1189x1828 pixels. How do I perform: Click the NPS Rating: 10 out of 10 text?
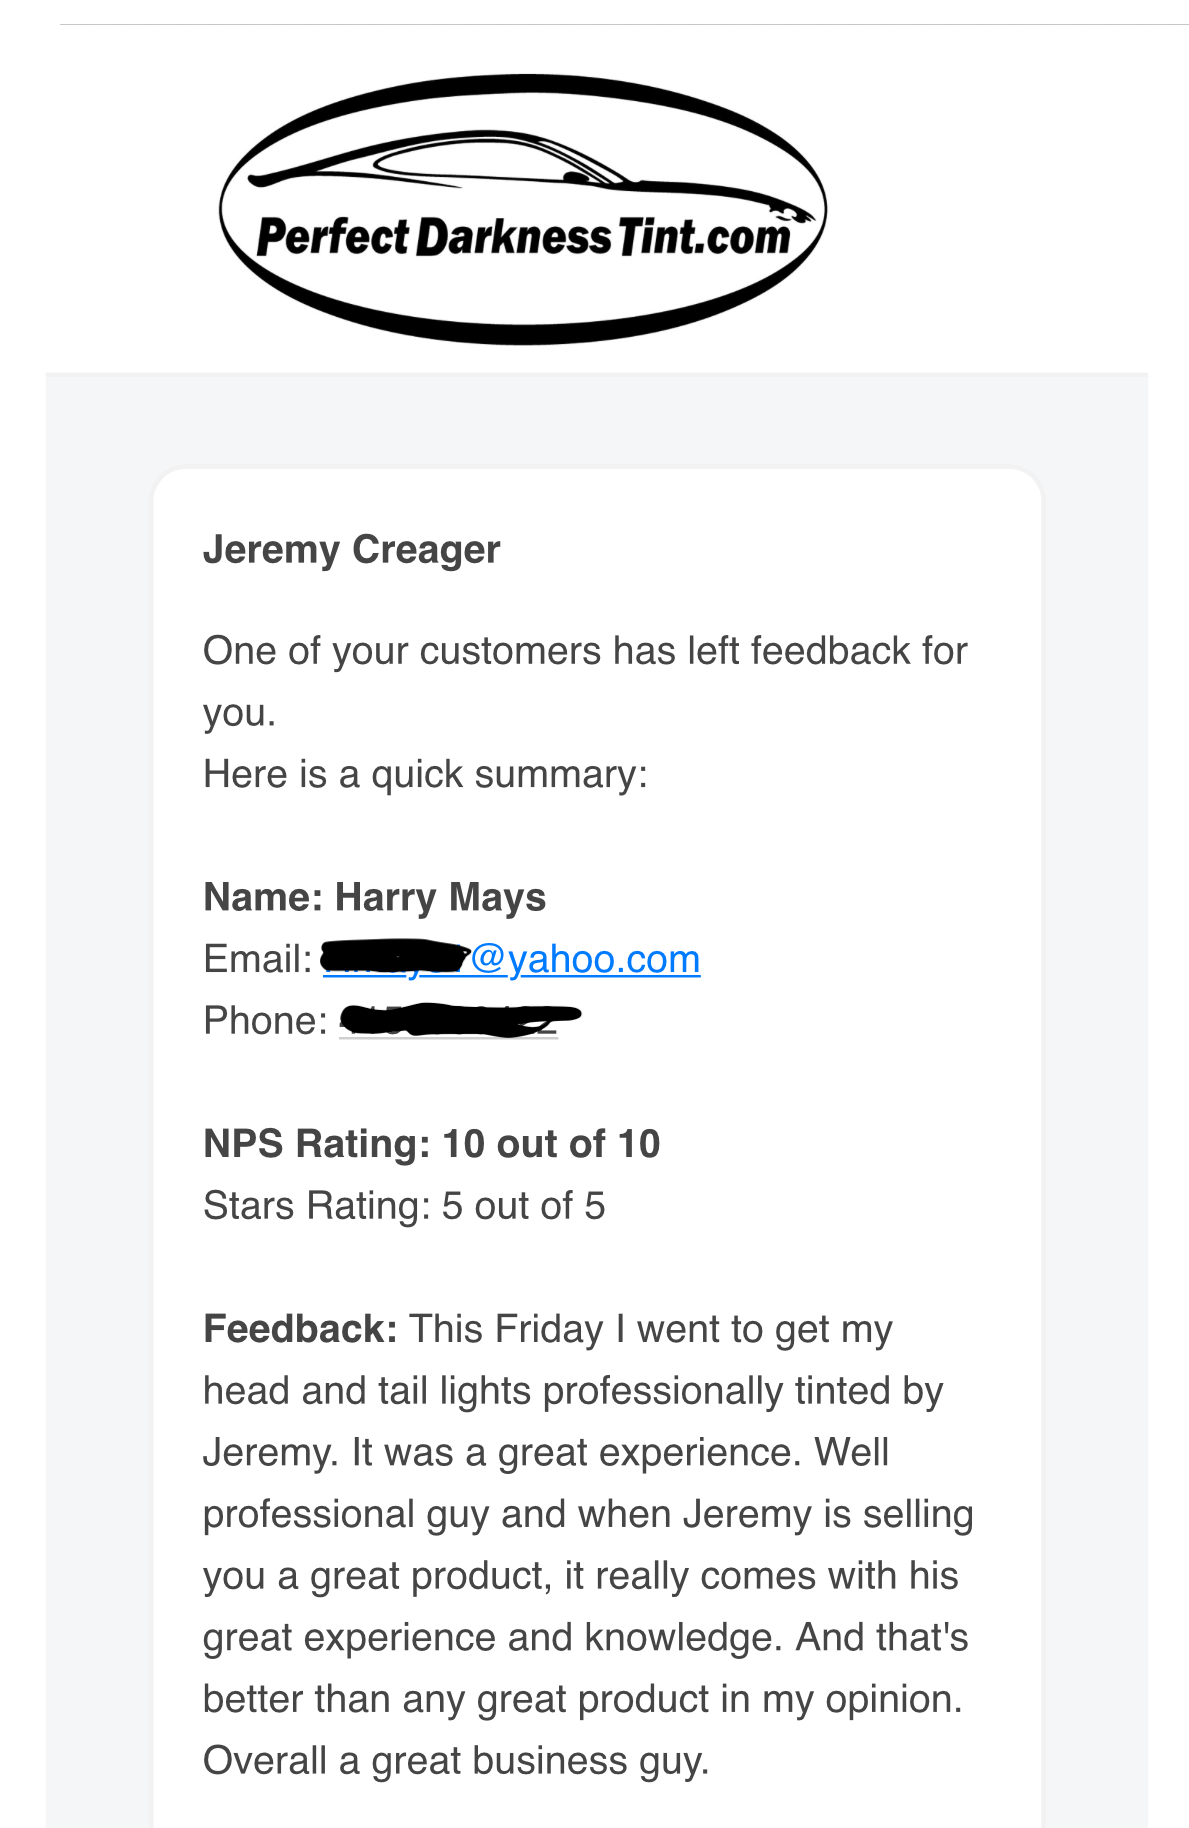click(432, 1144)
